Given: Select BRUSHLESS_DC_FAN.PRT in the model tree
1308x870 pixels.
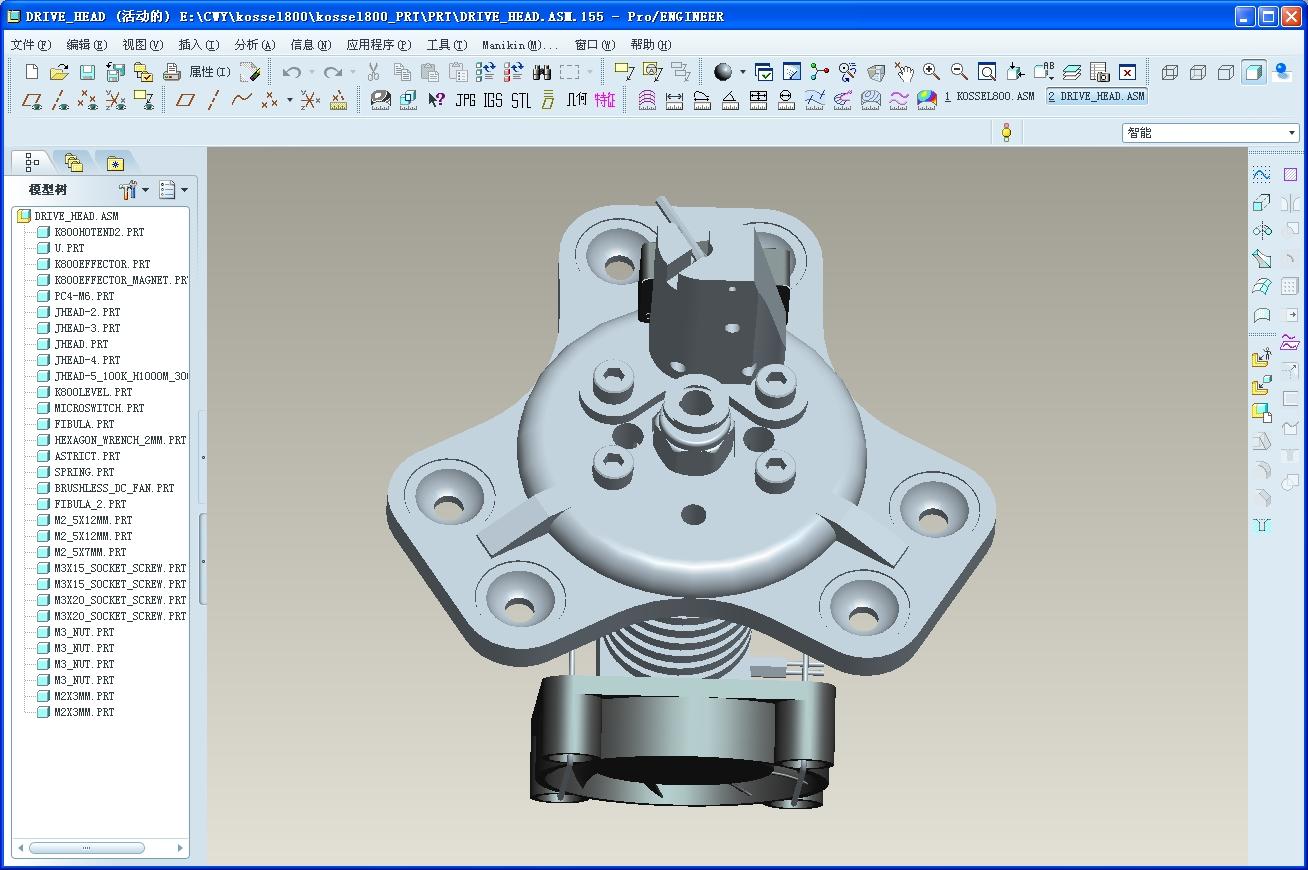Looking at the screenshot, I should [114, 488].
